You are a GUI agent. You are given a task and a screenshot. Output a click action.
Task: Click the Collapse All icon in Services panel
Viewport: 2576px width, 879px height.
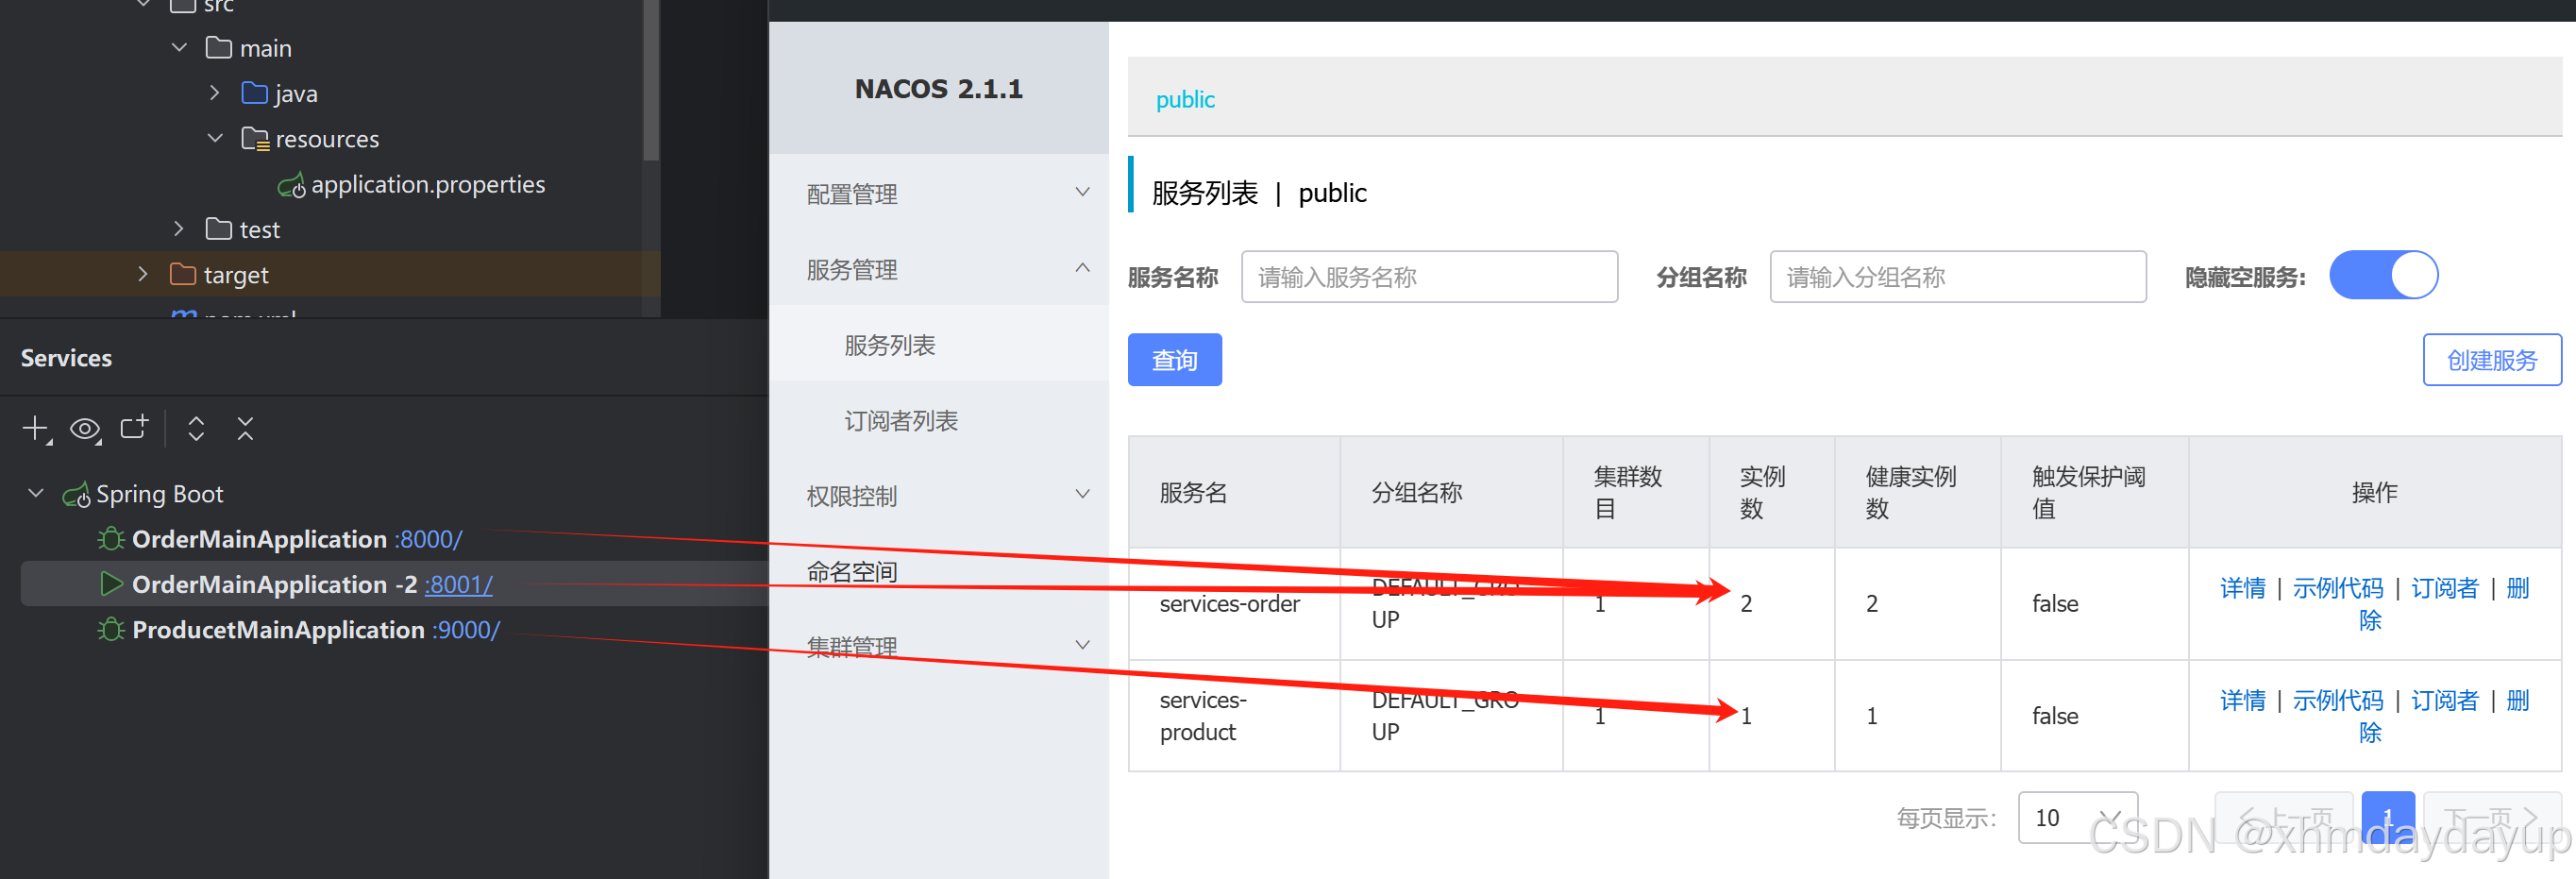(x=245, y=428)
